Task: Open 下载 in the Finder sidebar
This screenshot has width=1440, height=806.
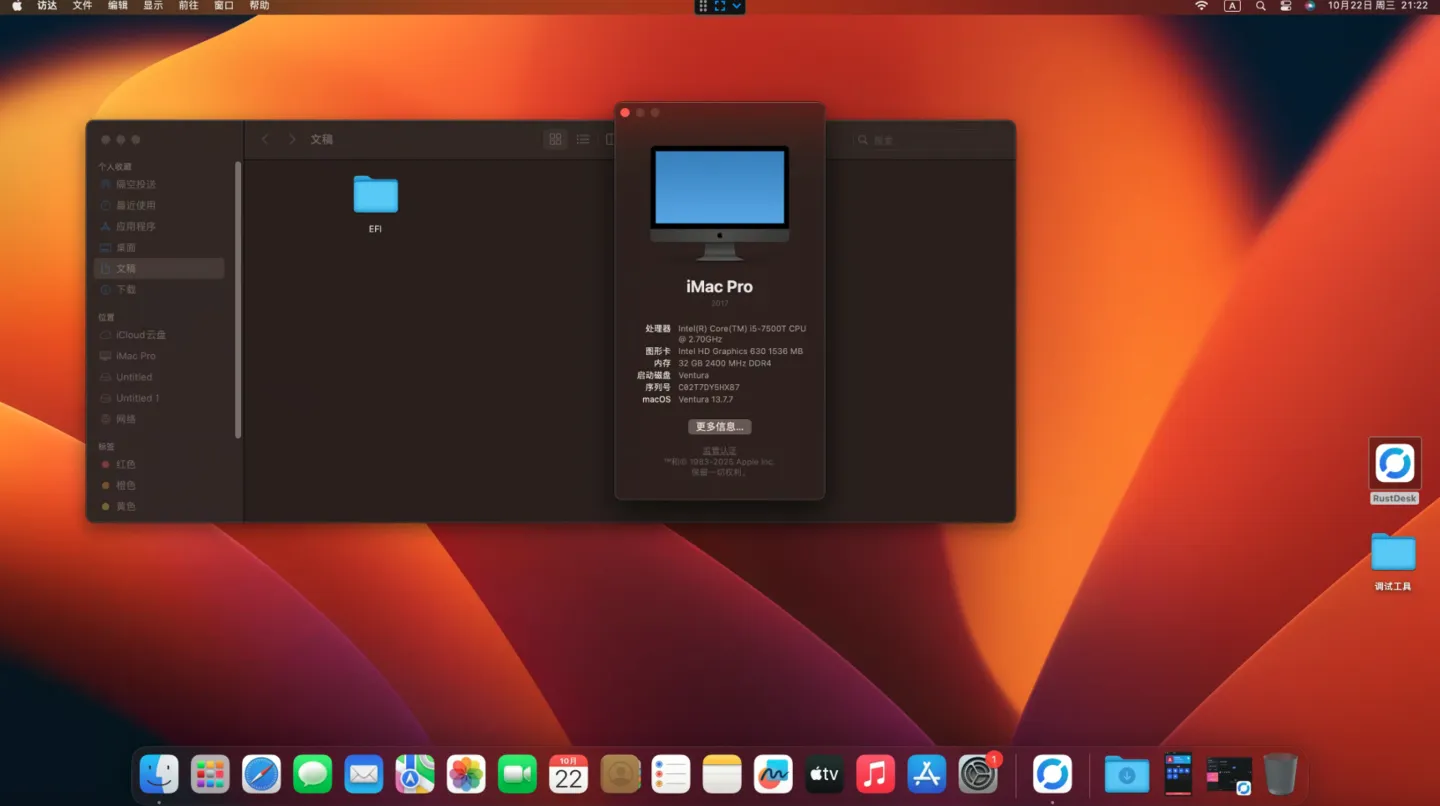Action: coord(124,289)
